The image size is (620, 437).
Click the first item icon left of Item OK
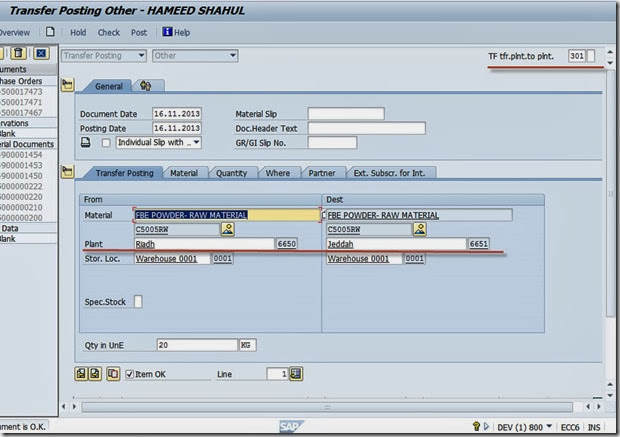coord(81,374)
